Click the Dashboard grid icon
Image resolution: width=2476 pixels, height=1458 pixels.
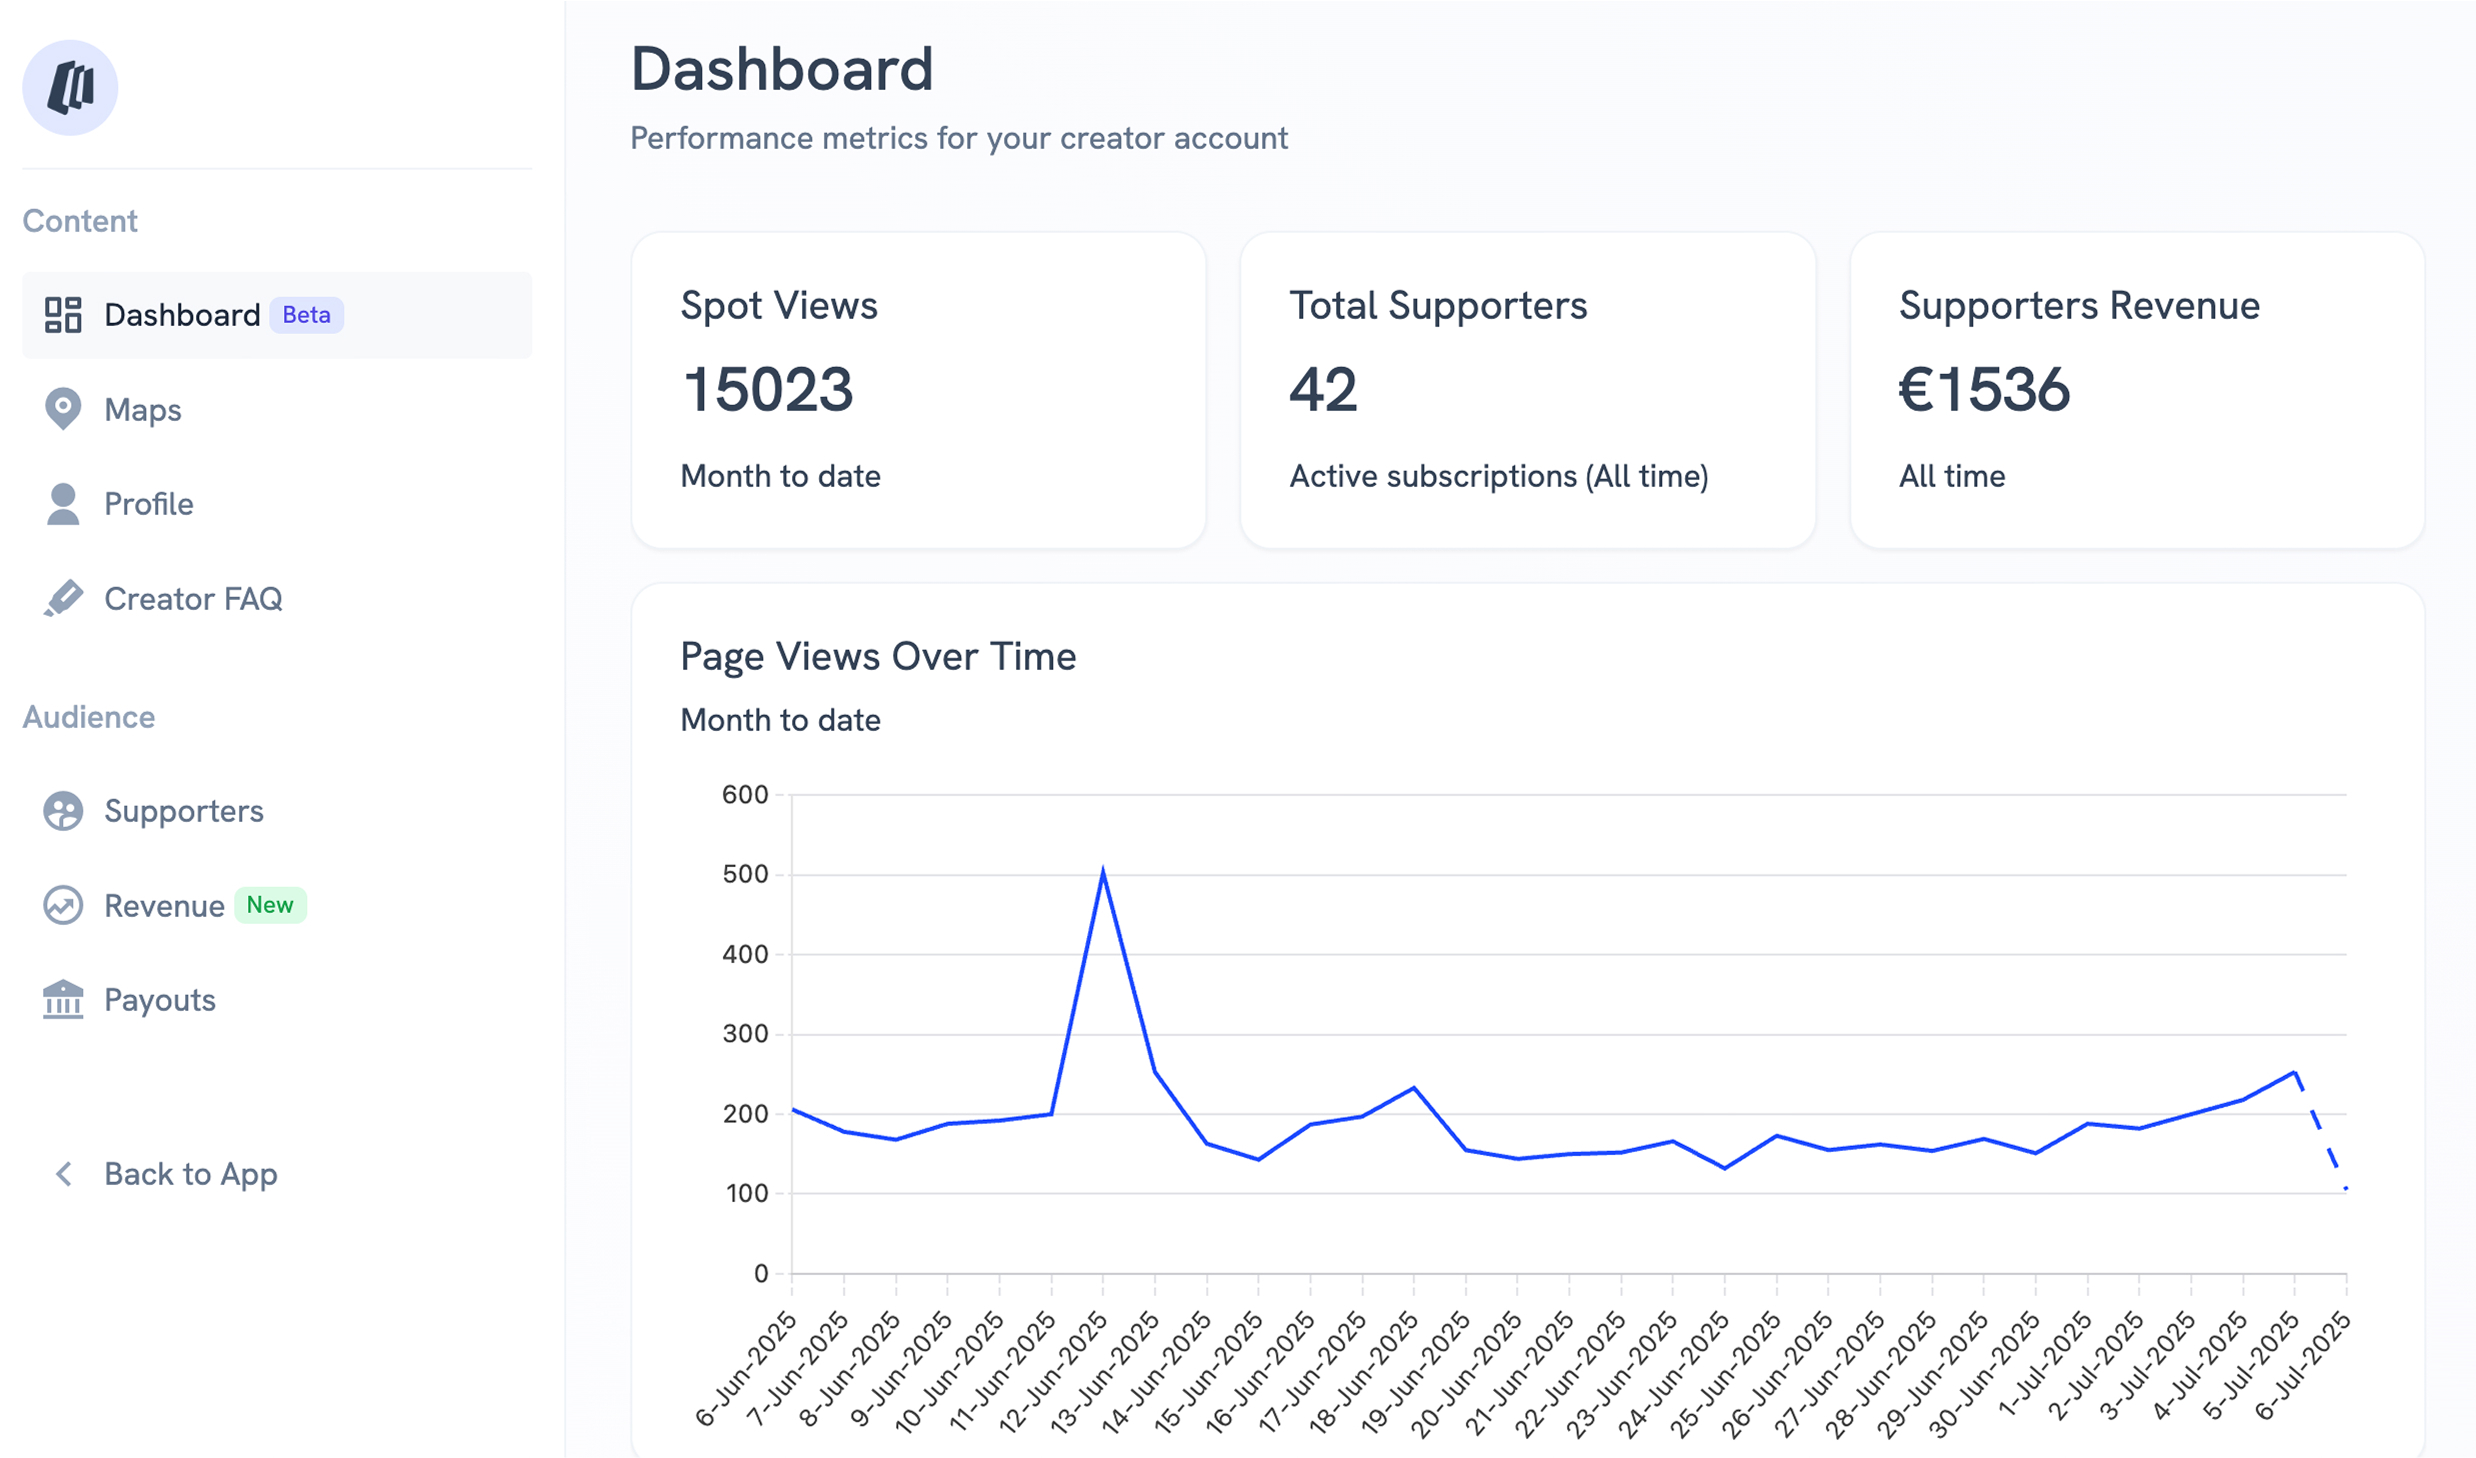coord(62,315)
